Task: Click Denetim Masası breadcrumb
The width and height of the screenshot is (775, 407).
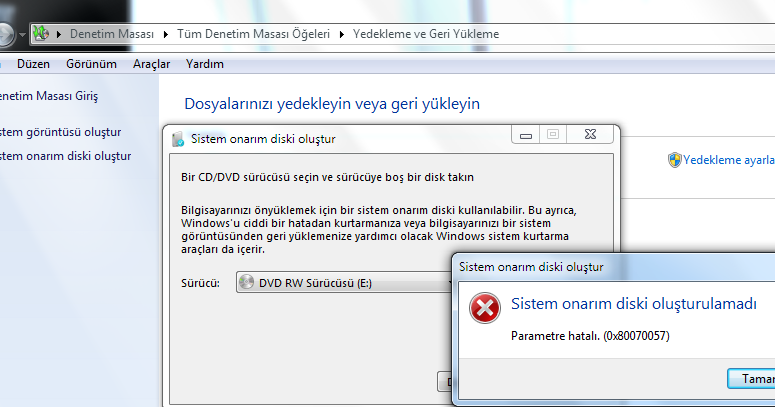Action: (112, 34)
